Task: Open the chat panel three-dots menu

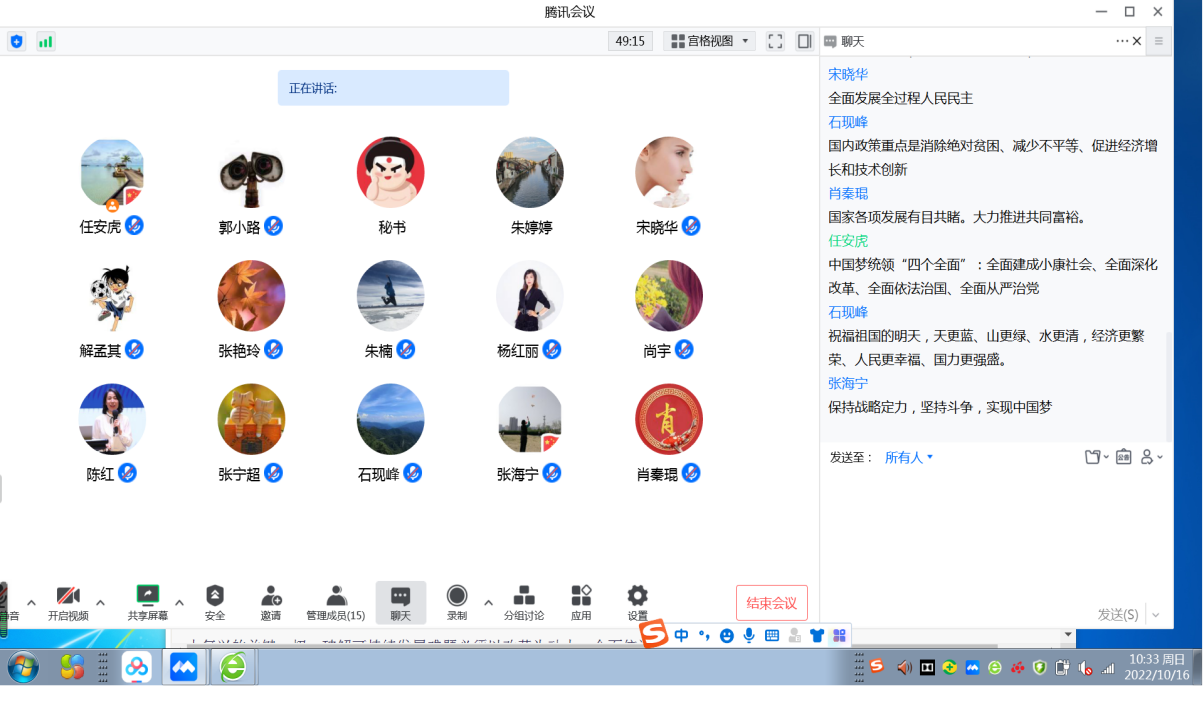Action: pyautogui.click(x=1121, y=41)
